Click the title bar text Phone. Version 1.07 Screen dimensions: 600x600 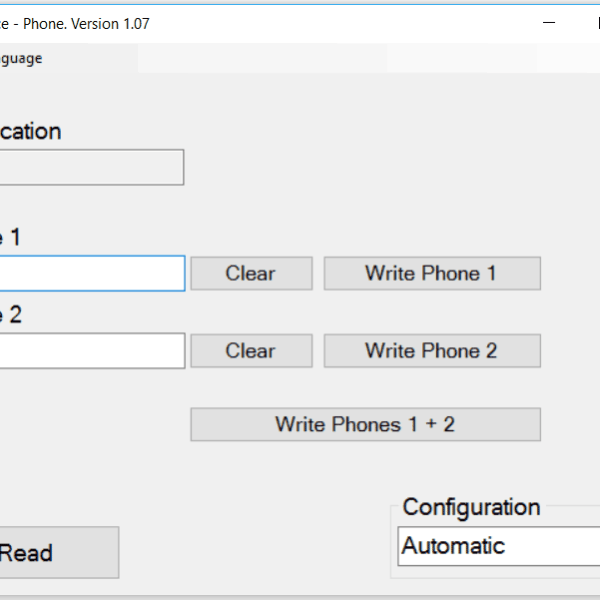point(86,24)
